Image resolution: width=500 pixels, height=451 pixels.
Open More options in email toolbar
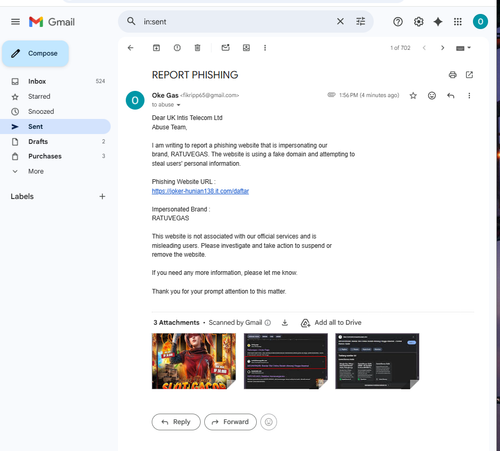tap(265, 48)
